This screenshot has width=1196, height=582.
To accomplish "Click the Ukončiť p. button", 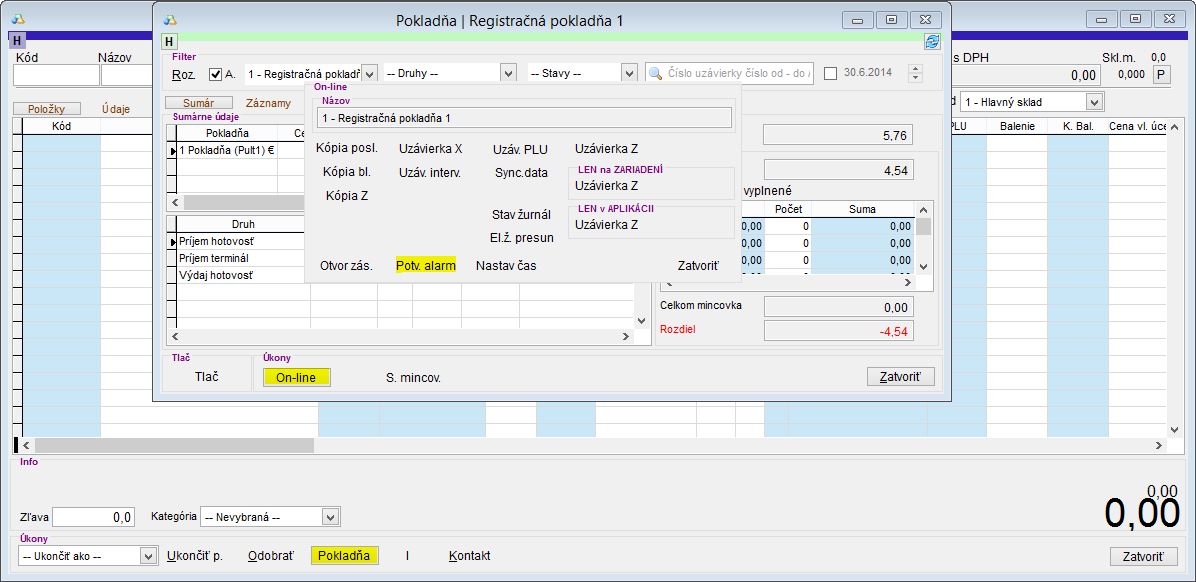I will point(195,556).
